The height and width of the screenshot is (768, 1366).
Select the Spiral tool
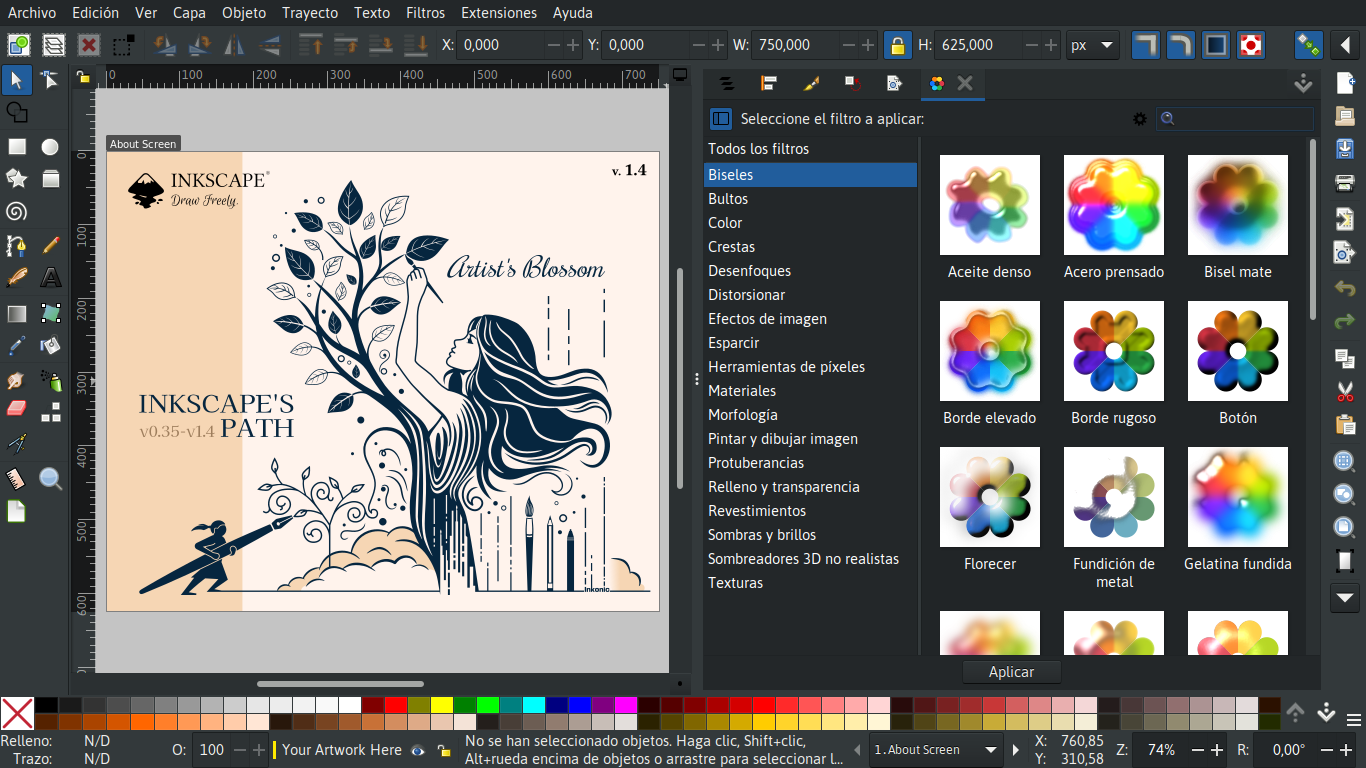(17, 211)
